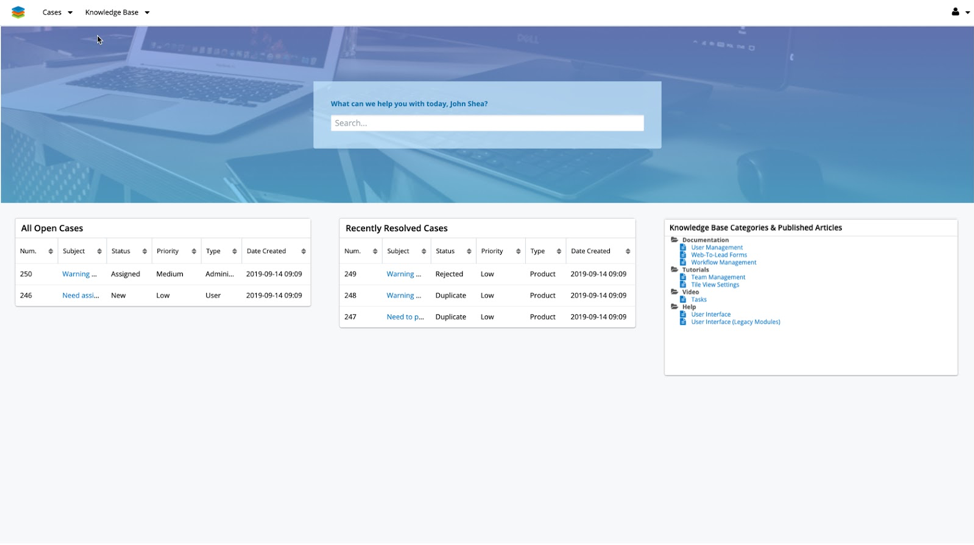Click the app logo in the top-left corner

(x=18, y=12)
